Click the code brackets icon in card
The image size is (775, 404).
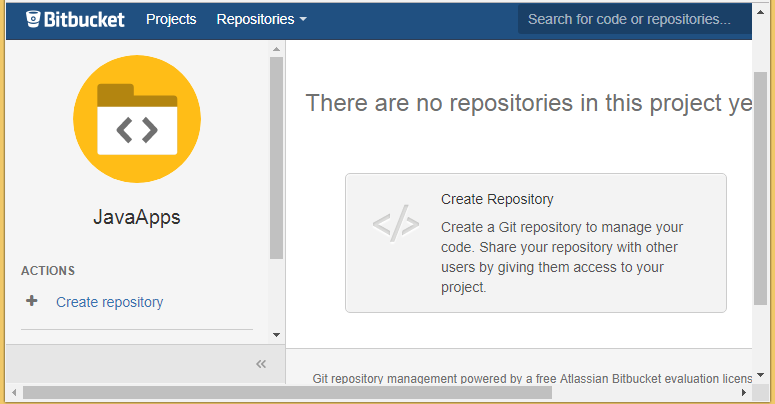pyautogui.click(x=396, y=227)
